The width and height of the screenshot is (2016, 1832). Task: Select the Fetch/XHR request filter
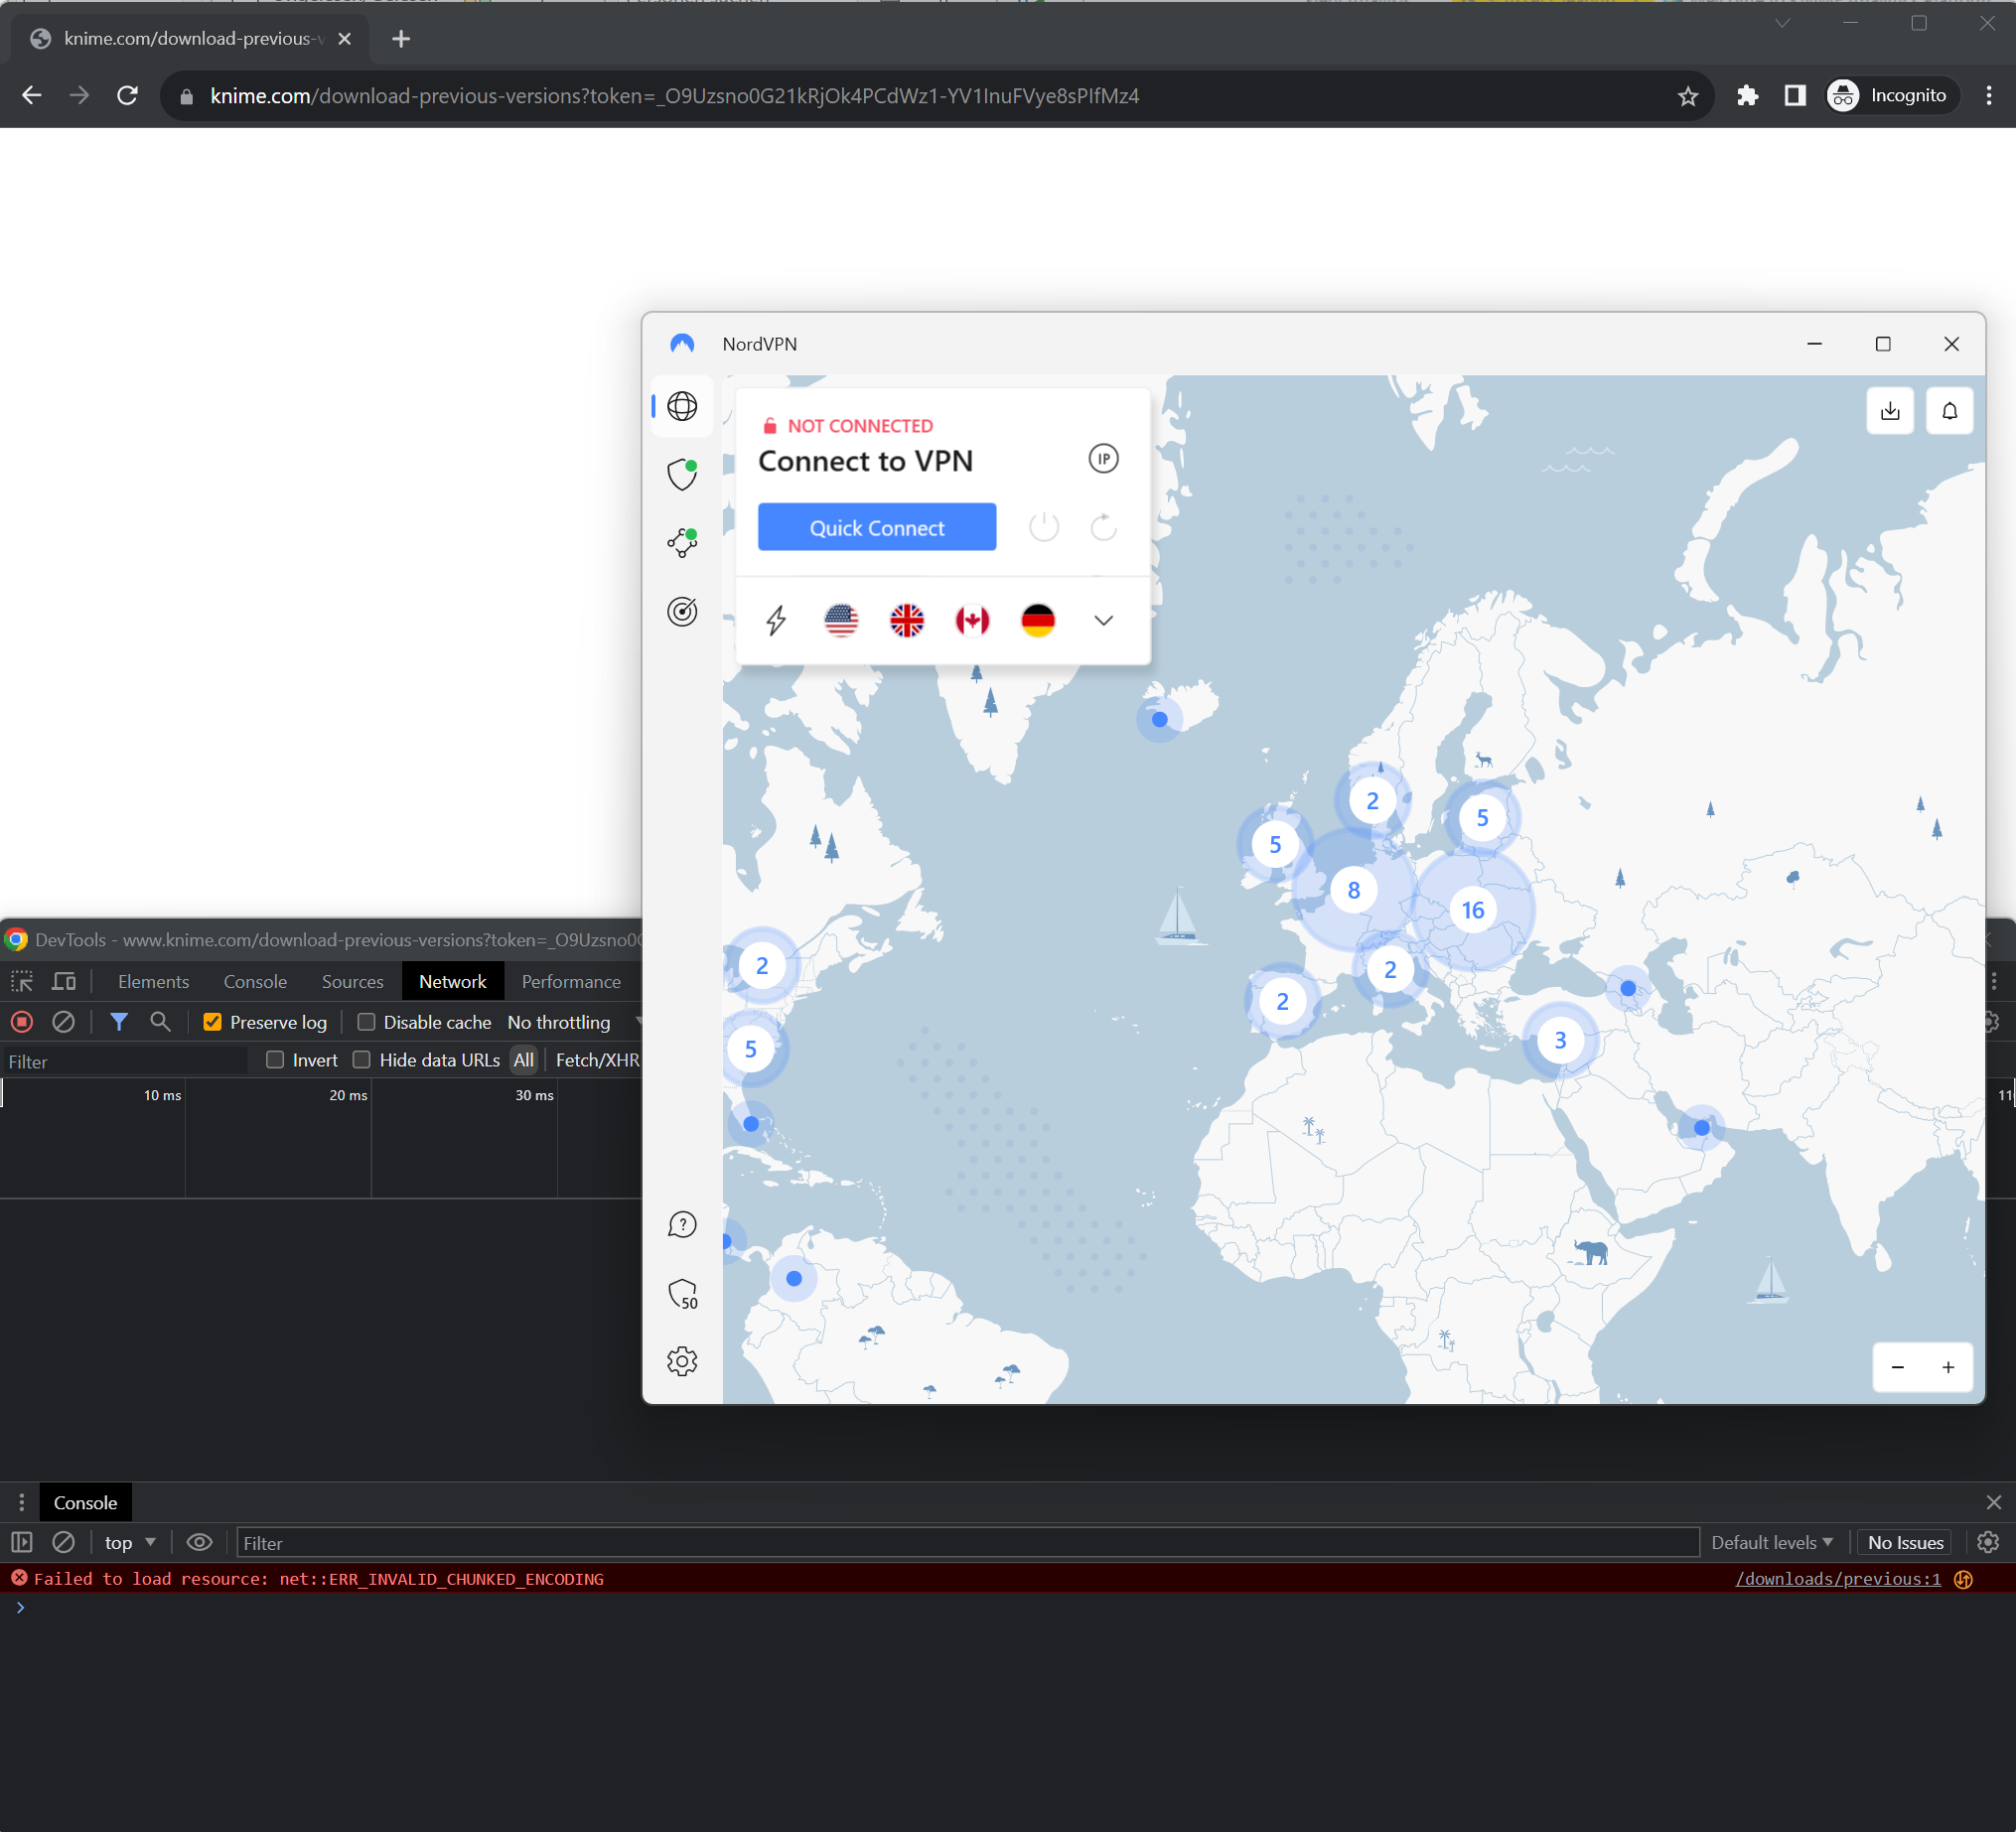(597, 1060)
